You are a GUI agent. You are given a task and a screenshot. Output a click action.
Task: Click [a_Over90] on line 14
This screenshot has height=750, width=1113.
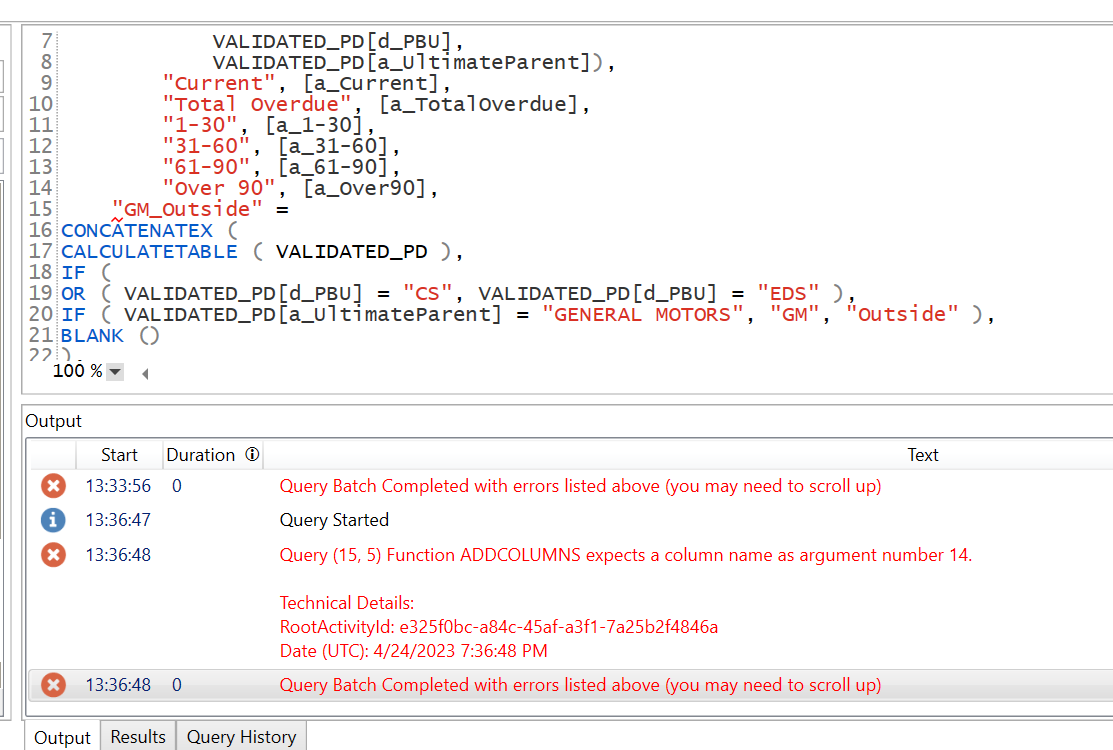(364, 188)
